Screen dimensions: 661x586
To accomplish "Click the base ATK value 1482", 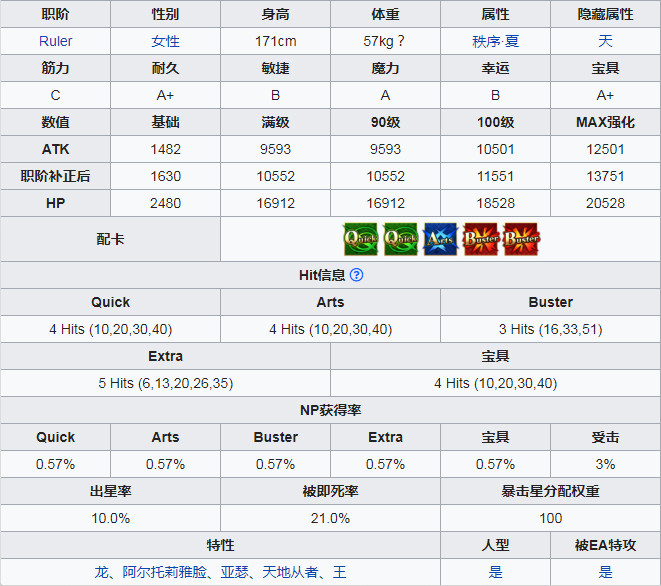I will pos(165,149).
